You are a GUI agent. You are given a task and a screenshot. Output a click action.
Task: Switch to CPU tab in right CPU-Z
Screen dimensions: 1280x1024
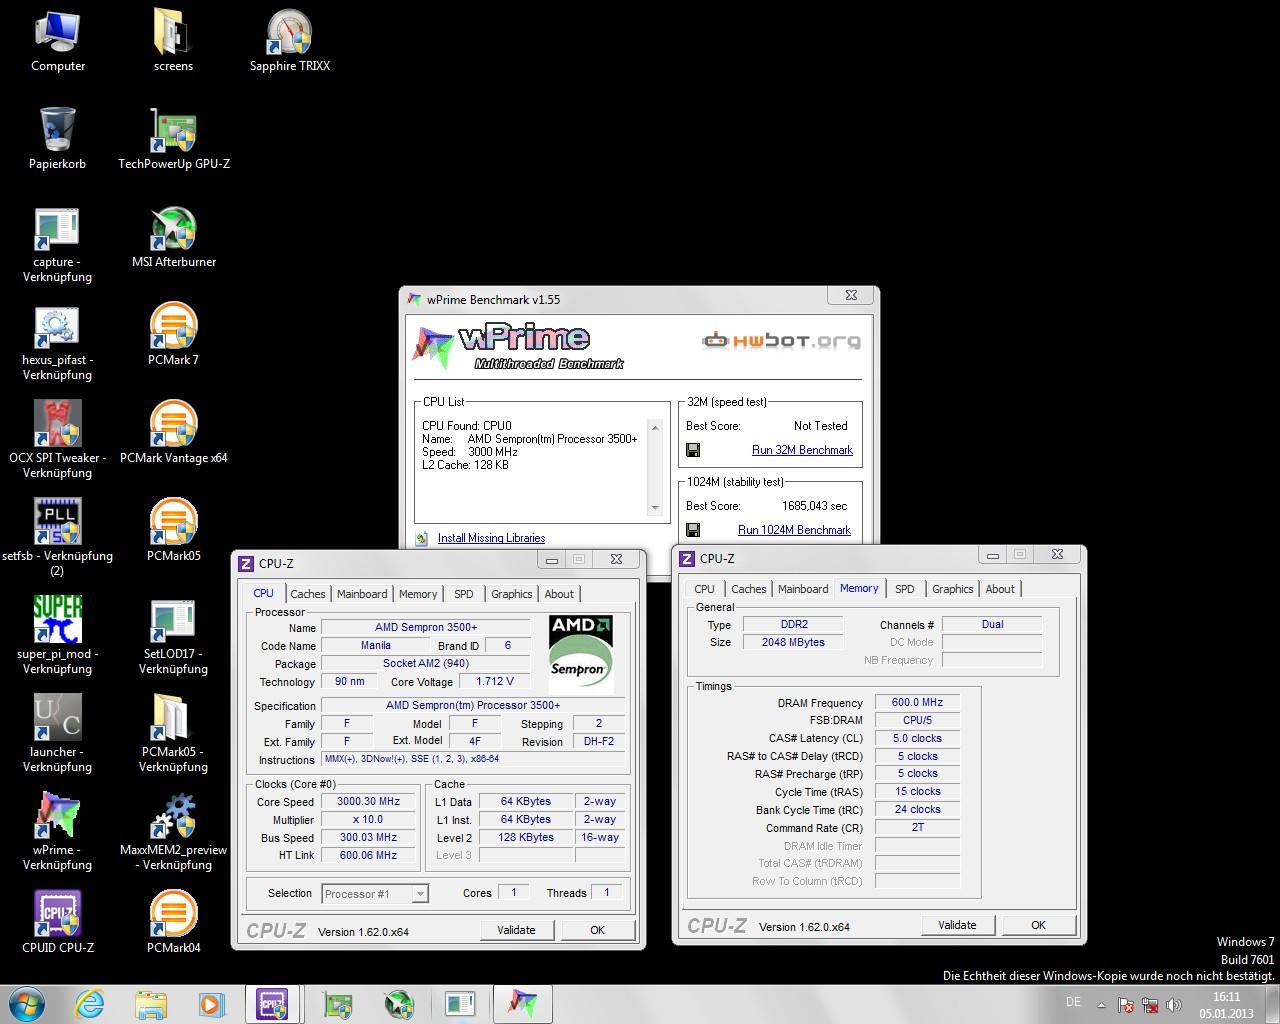click(705, 589)
